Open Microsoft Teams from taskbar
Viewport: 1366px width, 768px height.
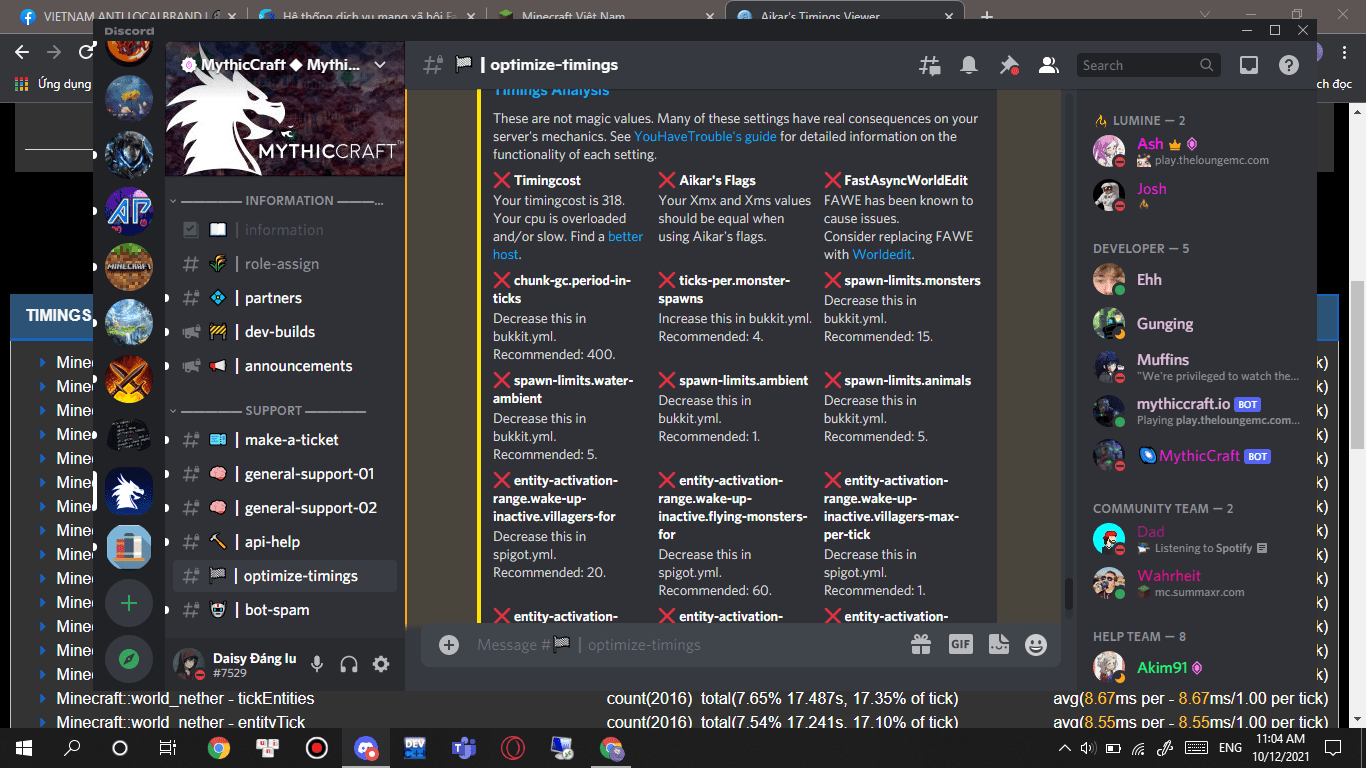tap(464, 747)
